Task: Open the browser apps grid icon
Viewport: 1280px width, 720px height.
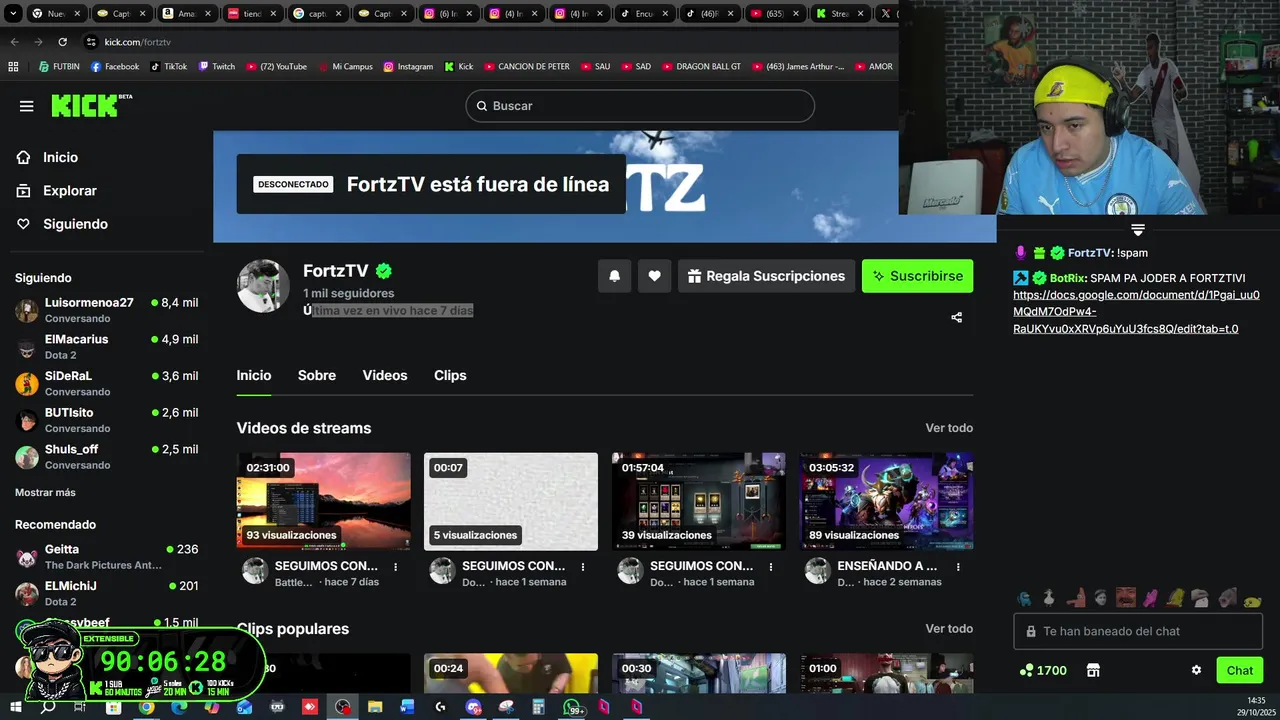Action: tap(13, 67)
